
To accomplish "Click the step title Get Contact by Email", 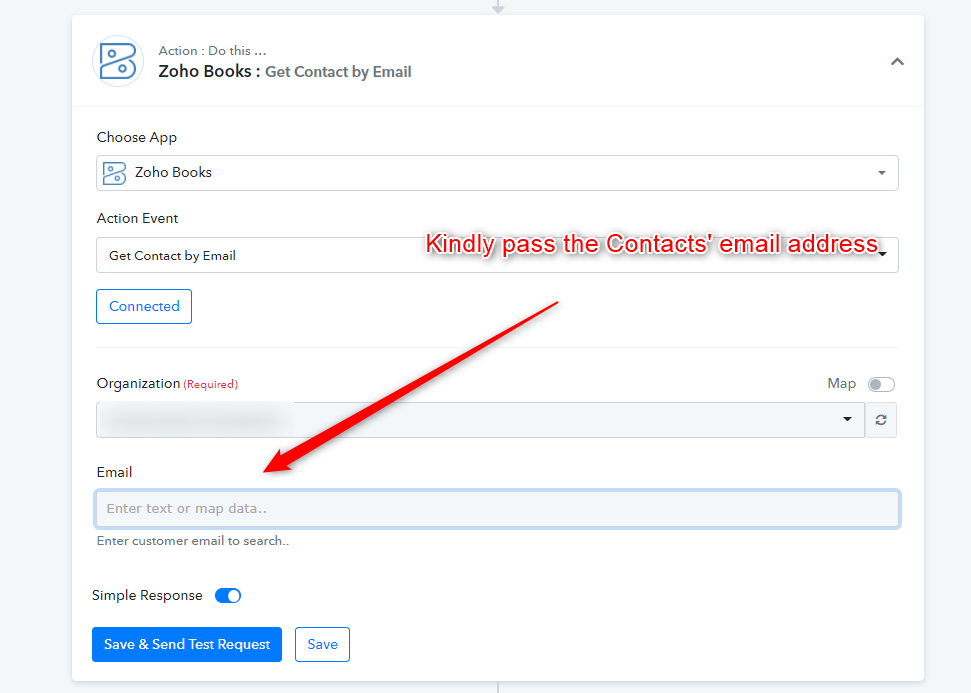I will (338, 72).
